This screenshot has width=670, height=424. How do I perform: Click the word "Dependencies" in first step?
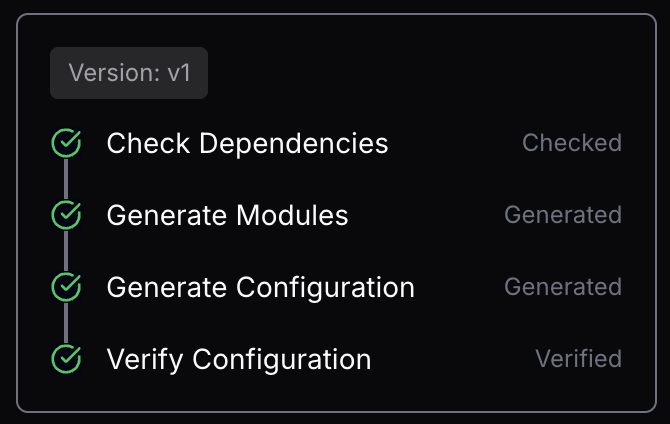[294, 144]
